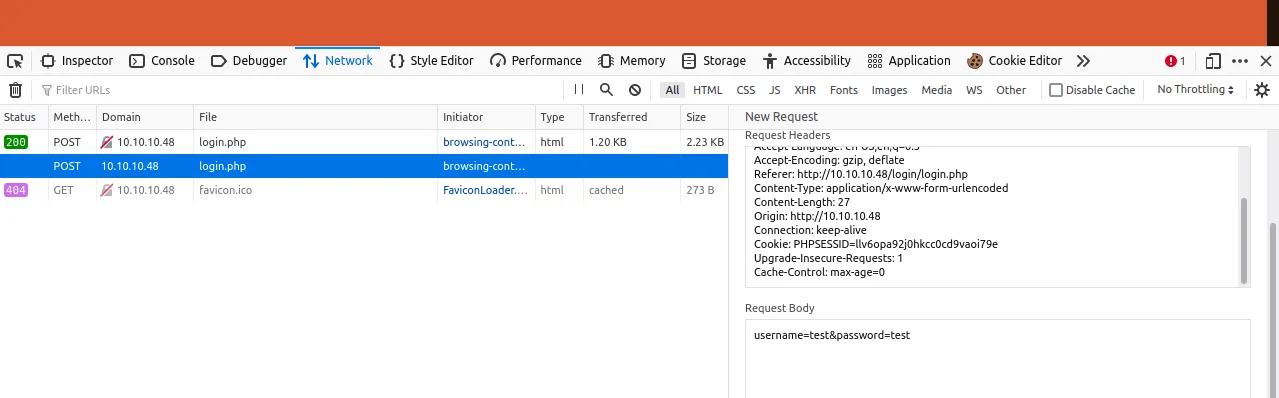Open the Debugger tab

tap(249, 61)
